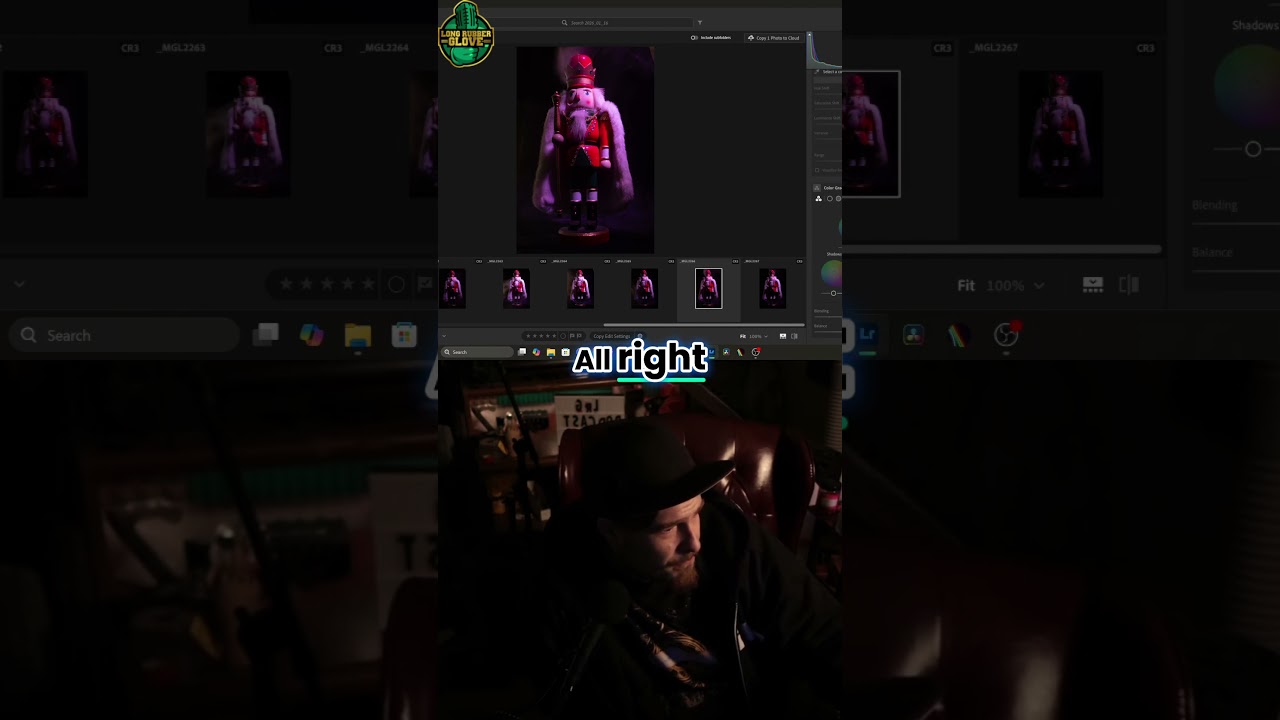Screen dimensions: 1280x720
Task: Open DaVinci Resolve from the taskbar
Action: (726, 352)
